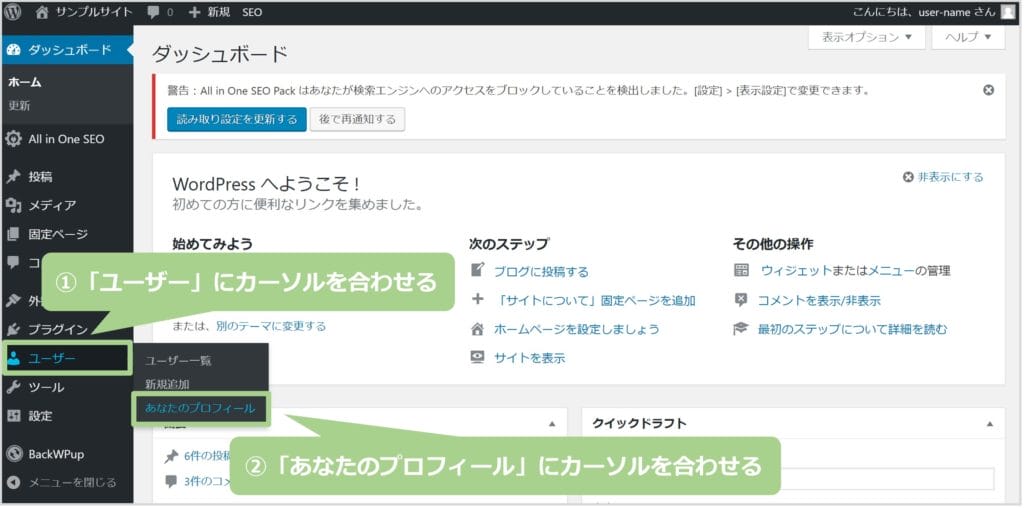Click plus icon beside 固定ページを追加
1024x508 pixels.
pos(478,300)
